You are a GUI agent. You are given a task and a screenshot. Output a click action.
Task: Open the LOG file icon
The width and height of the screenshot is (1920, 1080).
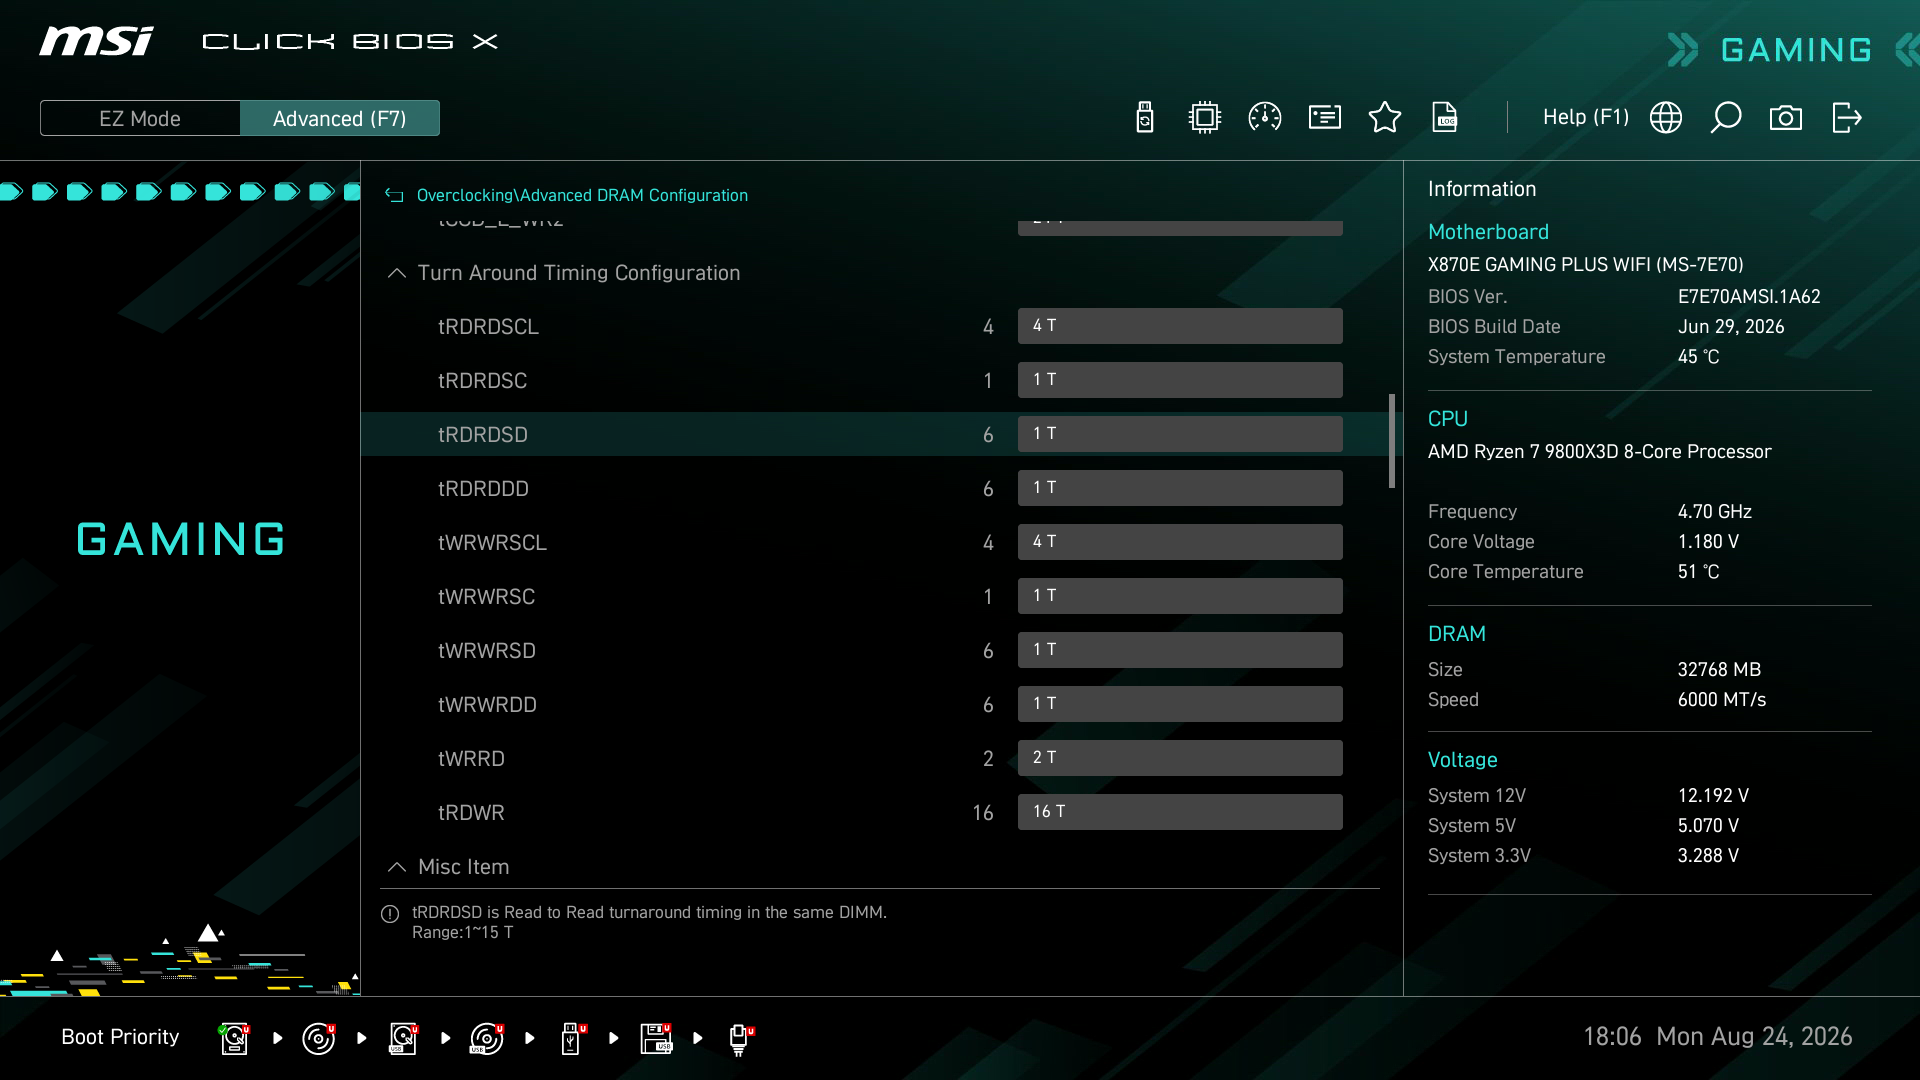[1445, 118]
